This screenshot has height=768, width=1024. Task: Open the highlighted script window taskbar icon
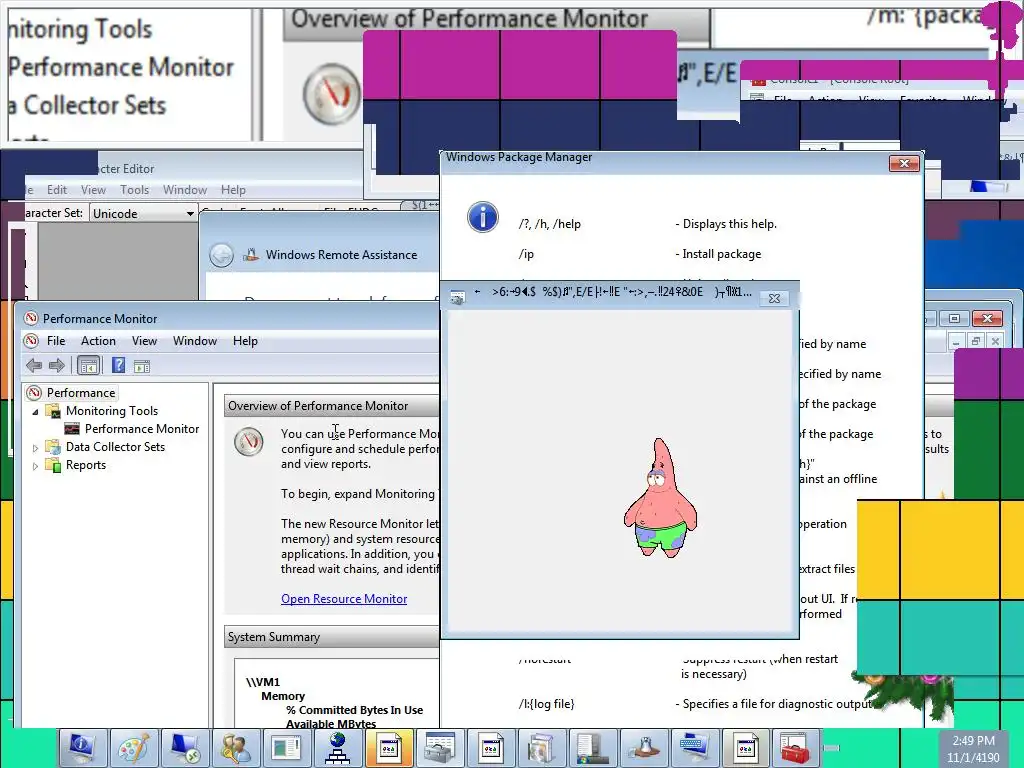[x=389, y=748]
